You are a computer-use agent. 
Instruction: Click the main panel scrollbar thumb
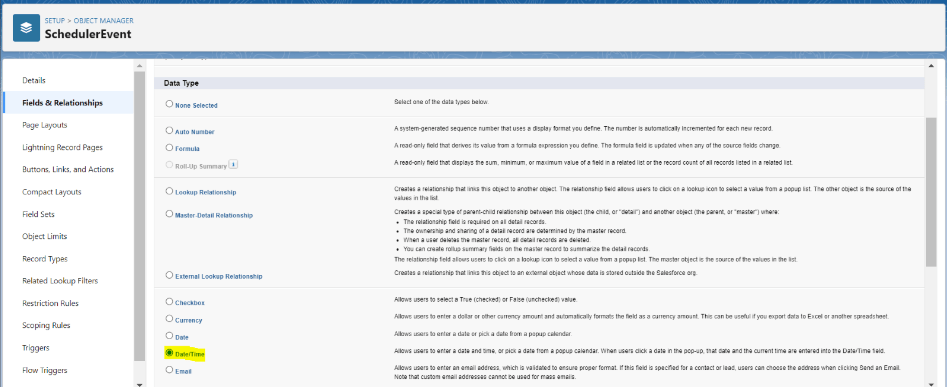pos(931,191)
